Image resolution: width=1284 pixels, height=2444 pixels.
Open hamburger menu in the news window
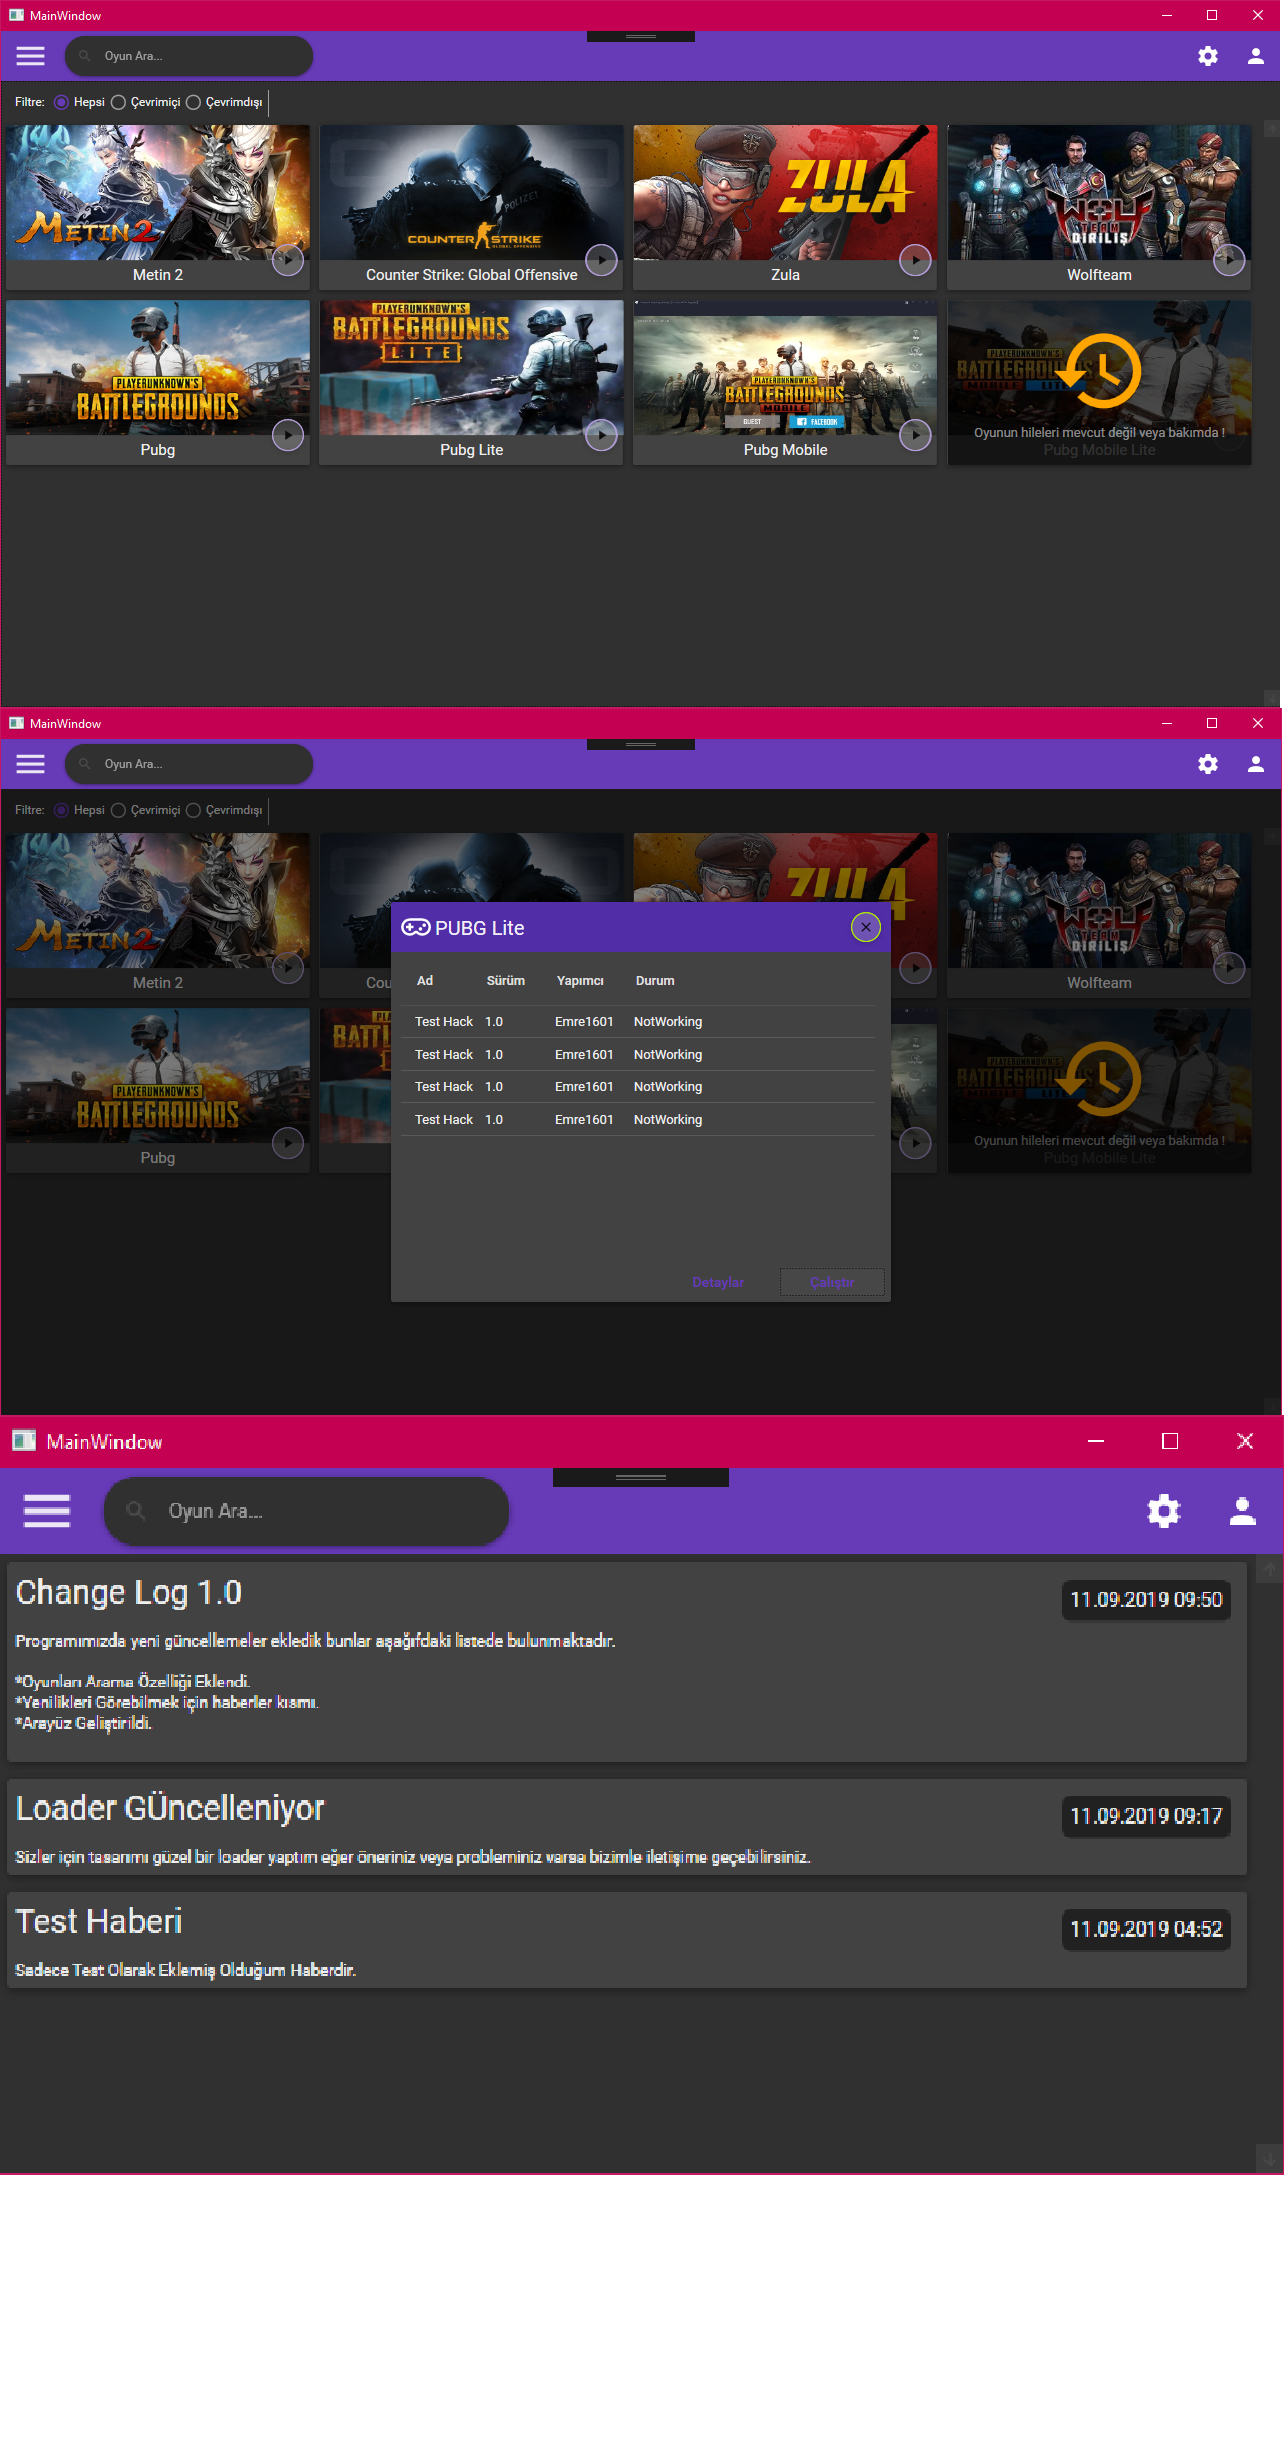point(47,1511)
